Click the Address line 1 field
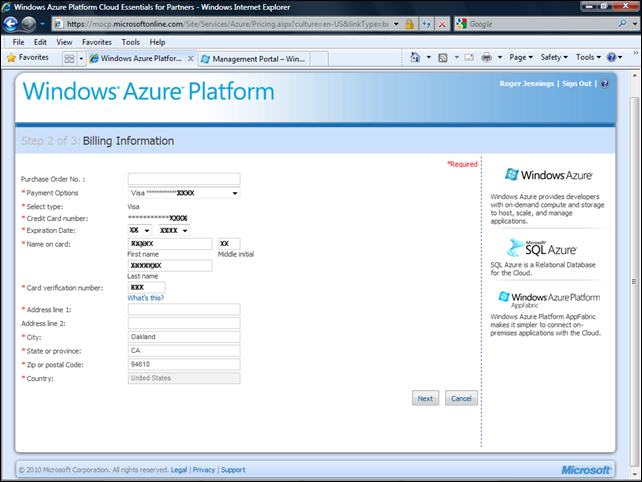Image resolution: width=642 pixels, height=482 pixels. 184,310
